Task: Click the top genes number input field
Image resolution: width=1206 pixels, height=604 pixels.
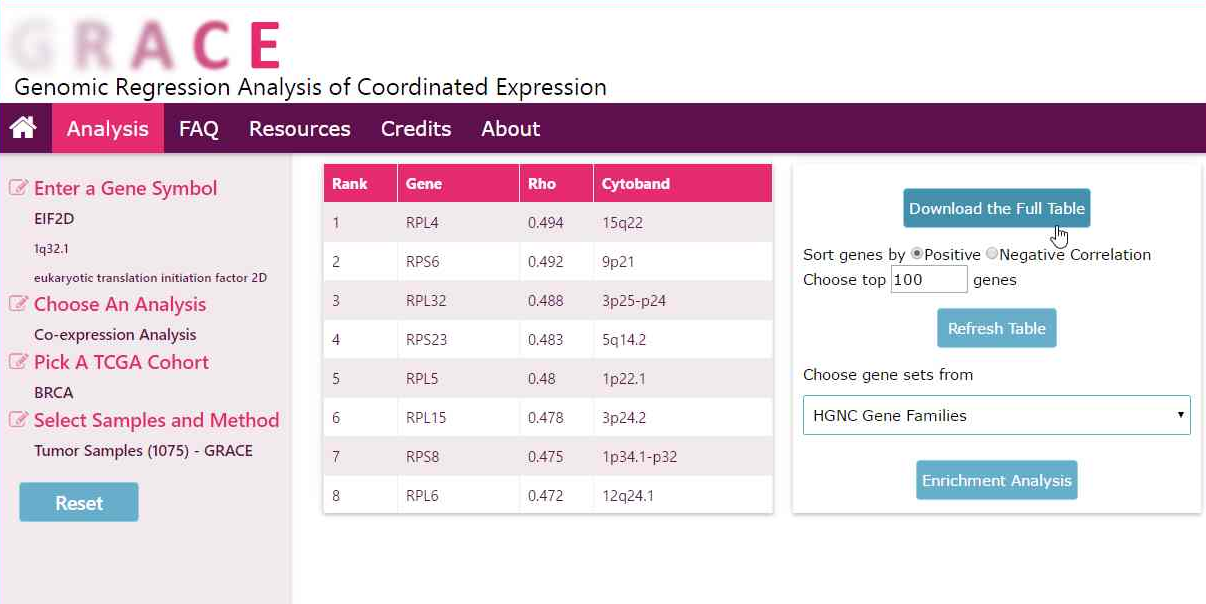Action: tap(929, 280)
